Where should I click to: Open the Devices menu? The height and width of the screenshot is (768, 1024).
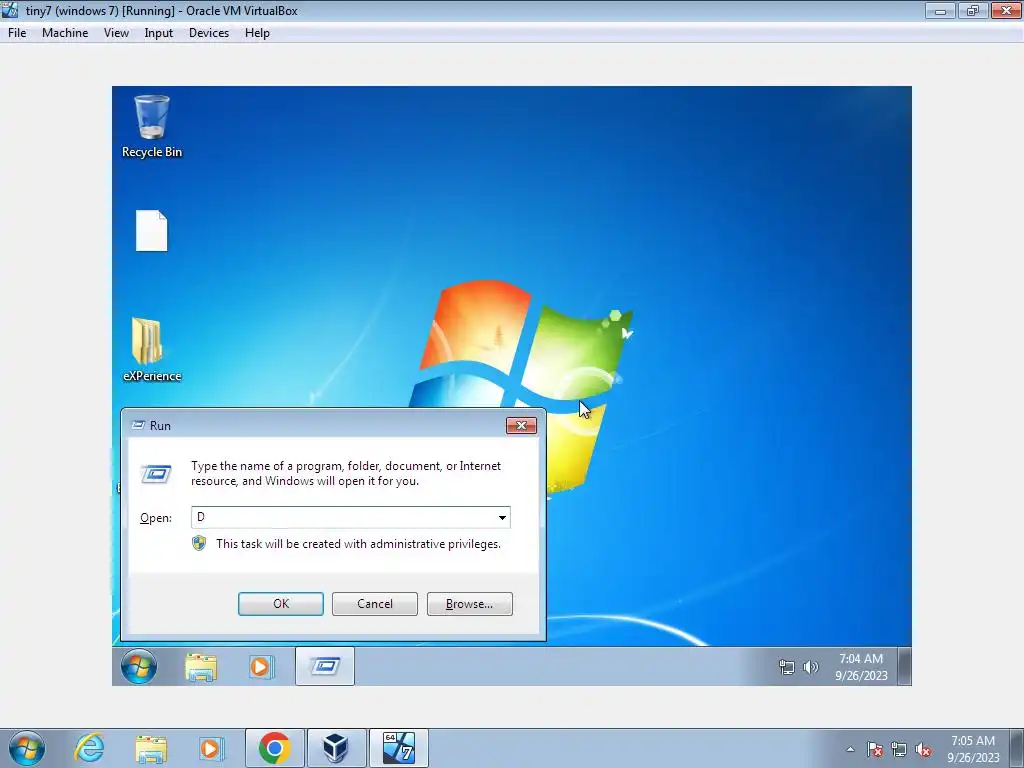[x=209, y=33]
